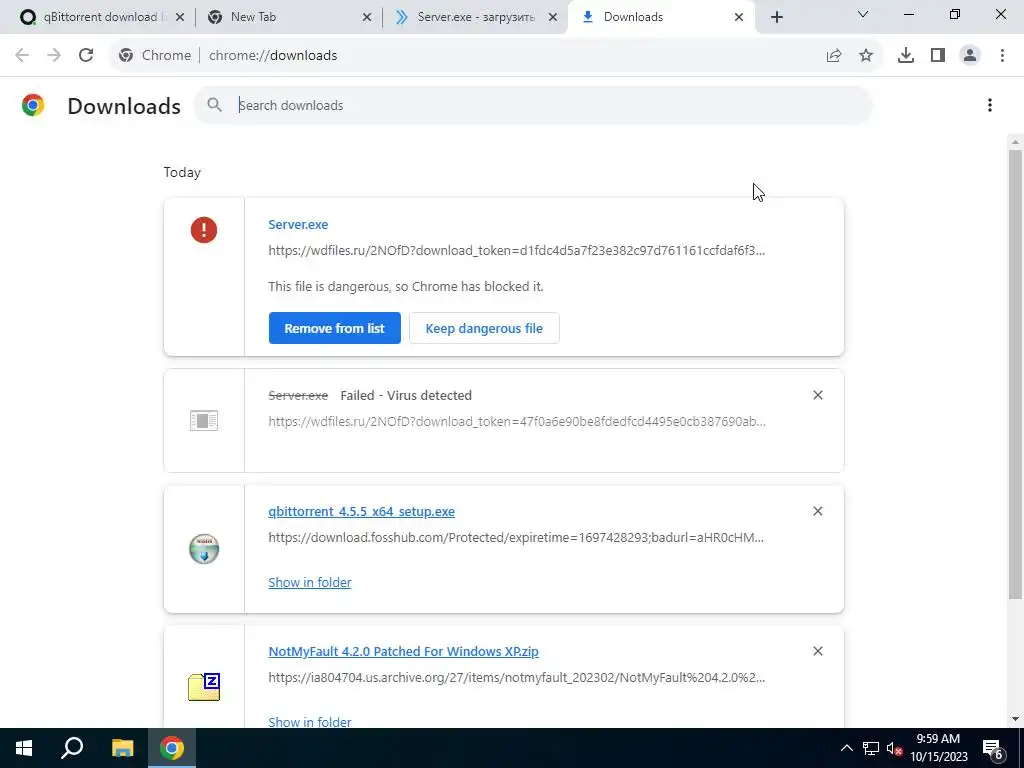1024x768 pixels.
Task: Open the Windows Start menu
Action: [24, 748]
